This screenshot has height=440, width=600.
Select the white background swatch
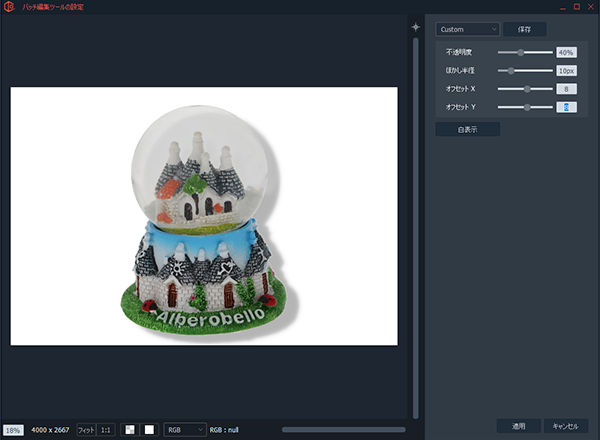149,429
